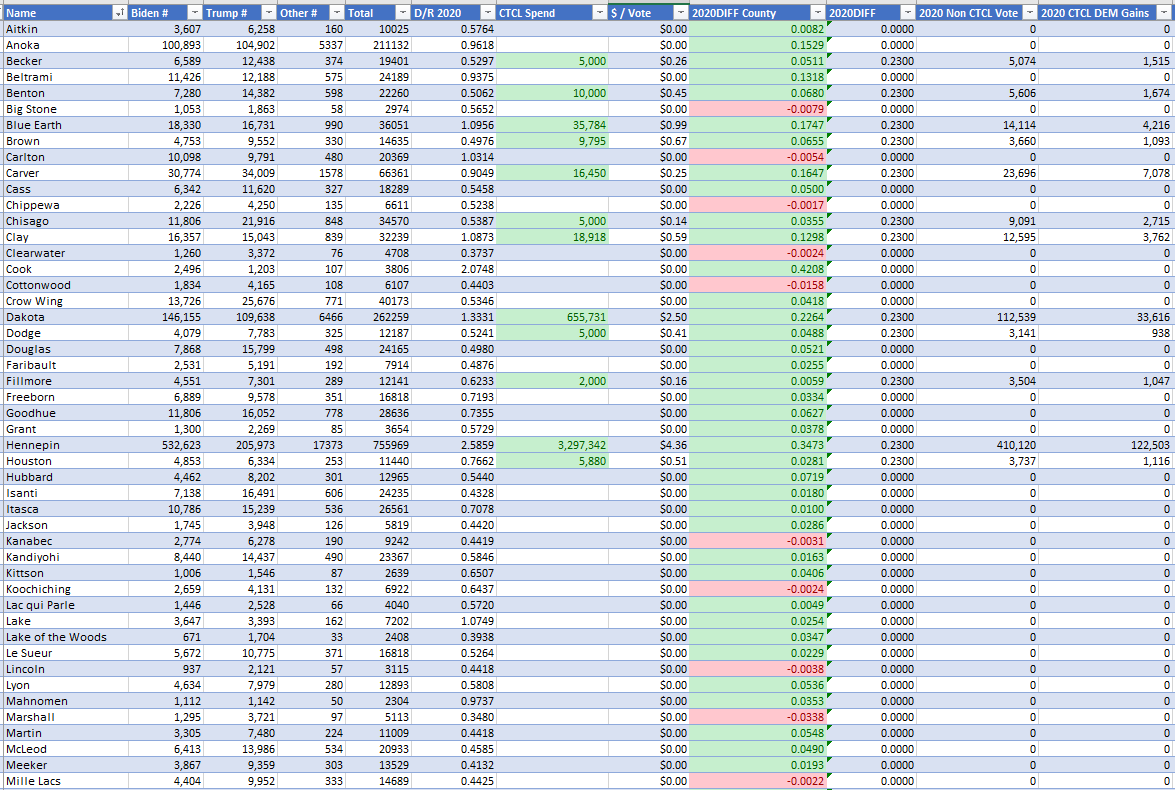Select the Anoka county name cell
Image resolution: width=1175 pixels, height=790 pixels.
pos(64,45)
